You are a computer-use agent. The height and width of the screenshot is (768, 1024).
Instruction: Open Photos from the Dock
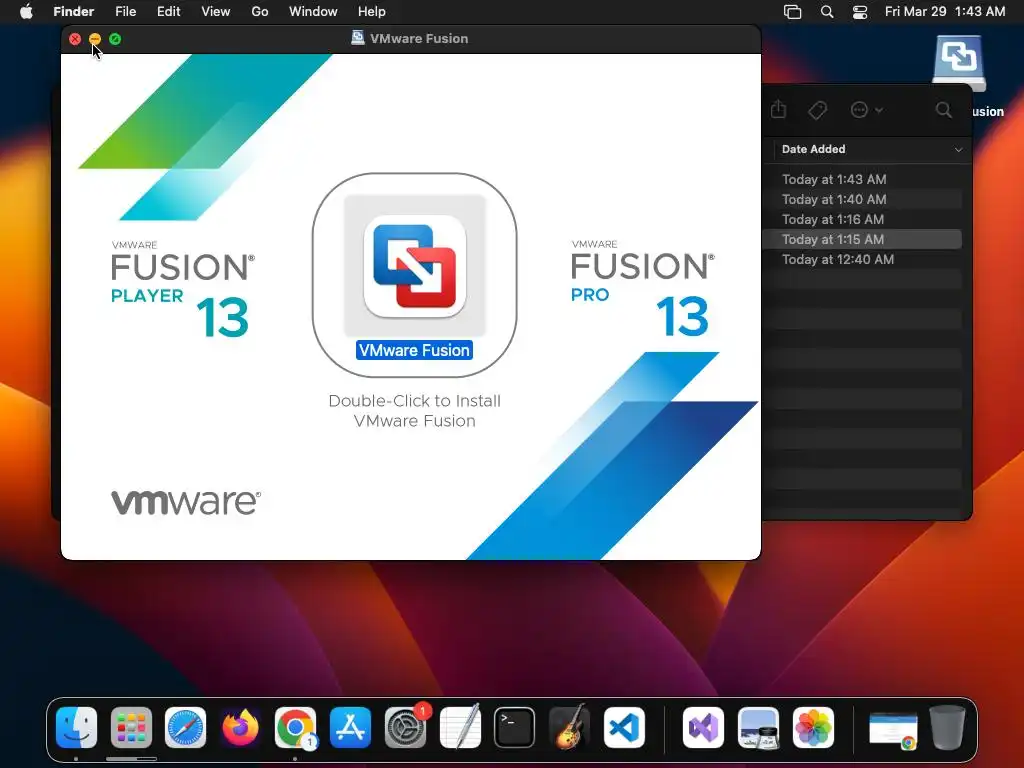point(813,727)
